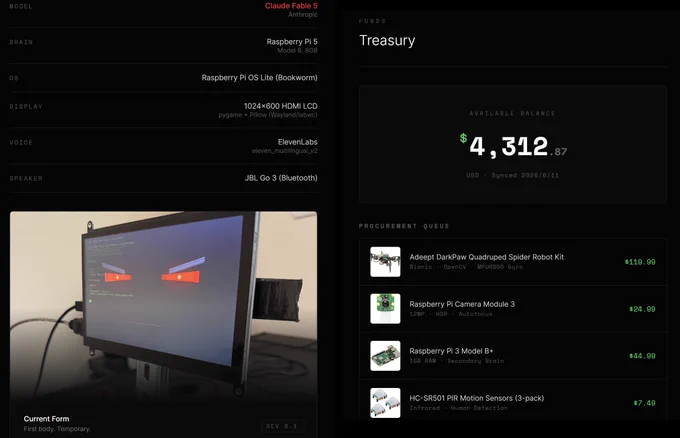Click the BRAIN row label

[21, 42]
